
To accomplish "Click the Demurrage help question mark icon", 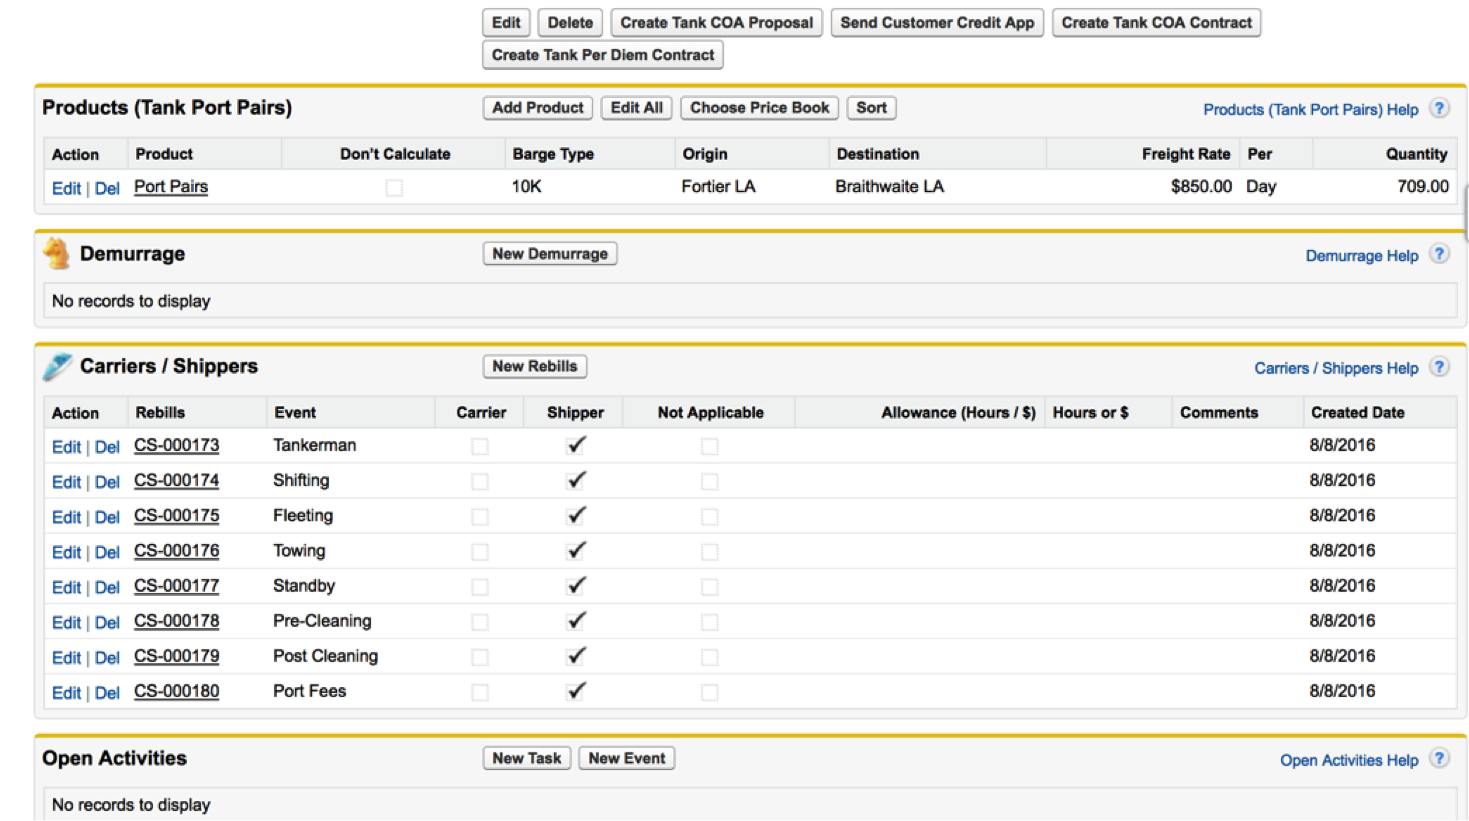I will tap(1438, 254).
